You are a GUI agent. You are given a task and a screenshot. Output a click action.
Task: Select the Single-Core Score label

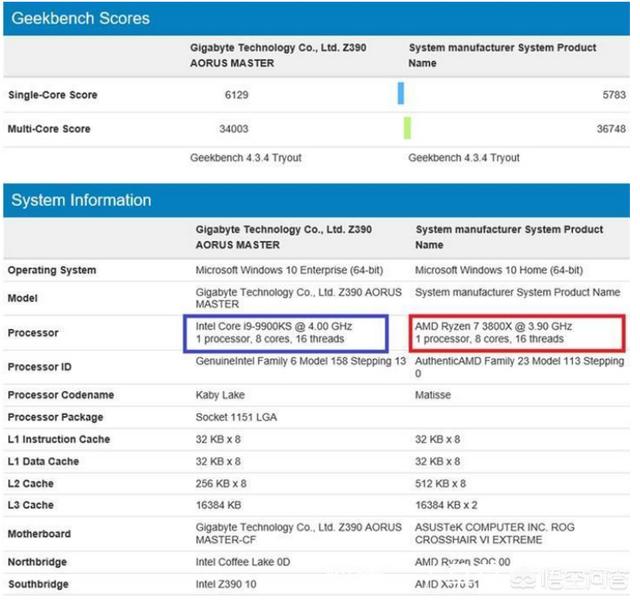[x=53, y=95]
